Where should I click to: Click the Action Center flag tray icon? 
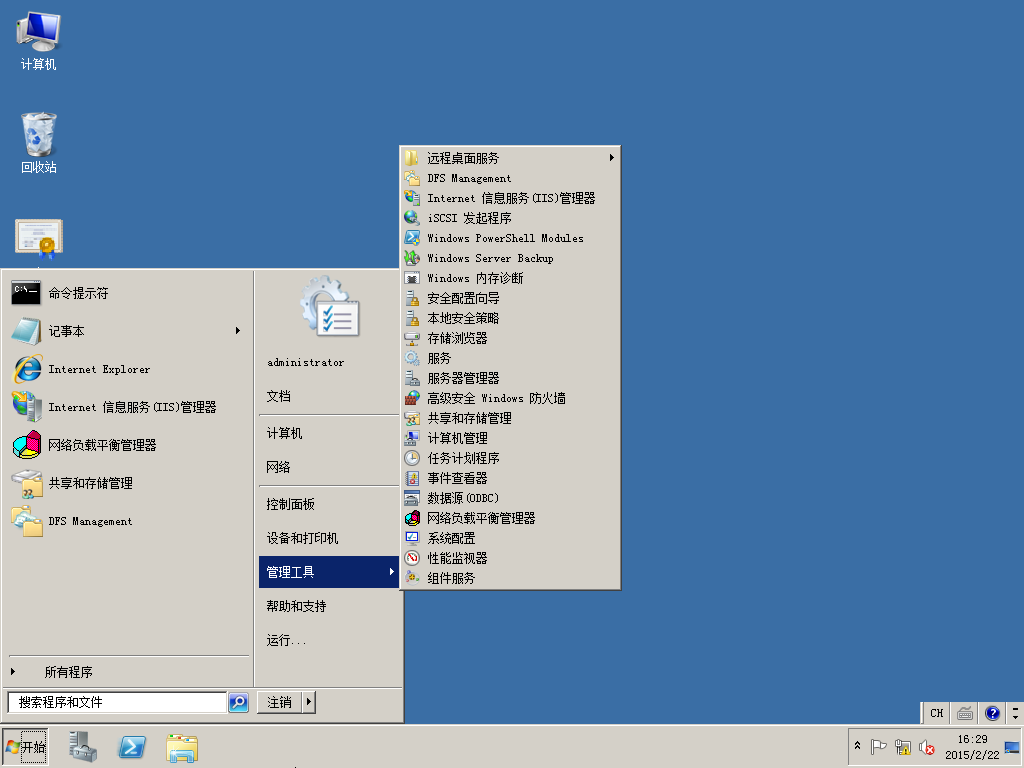pos(878,746)
